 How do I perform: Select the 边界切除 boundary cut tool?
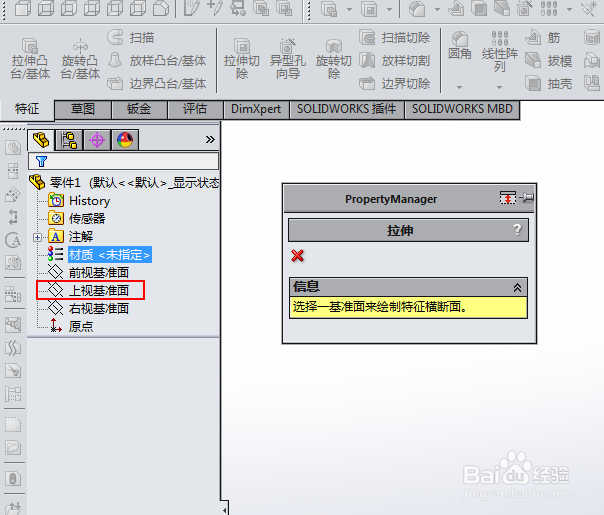[x=395, y=84]
